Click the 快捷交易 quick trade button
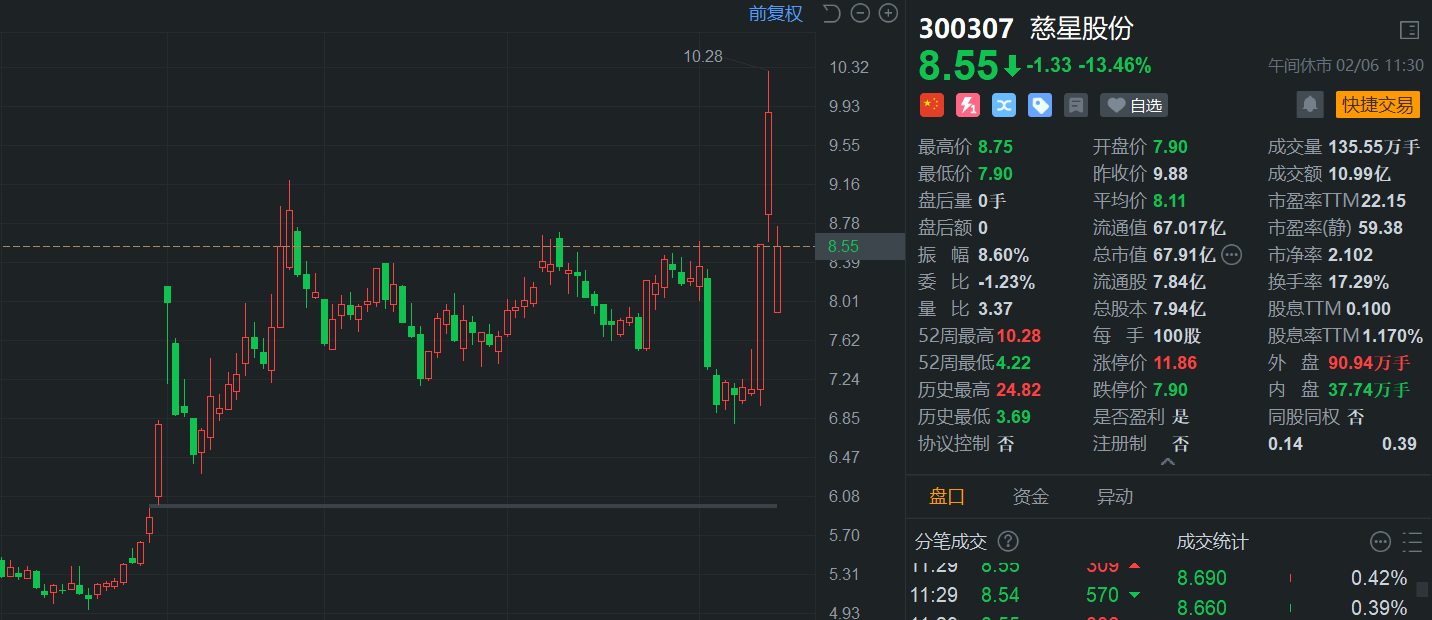1432x620 pixels. (1377, 105)
